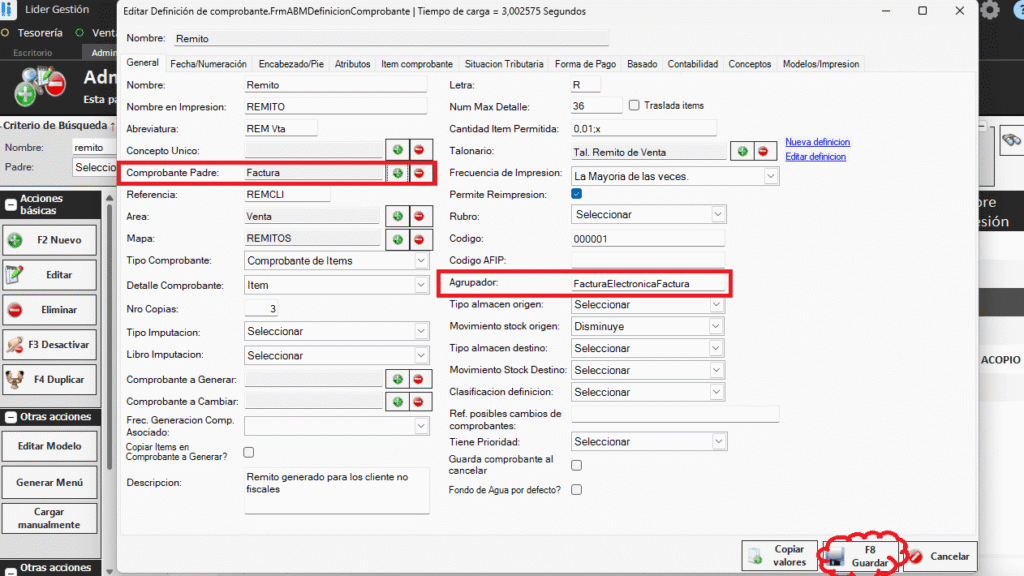This screenshot has height=576, width=1024.
Task: Switch to the Fecha/Numeración tab
Action: (208, 64)
